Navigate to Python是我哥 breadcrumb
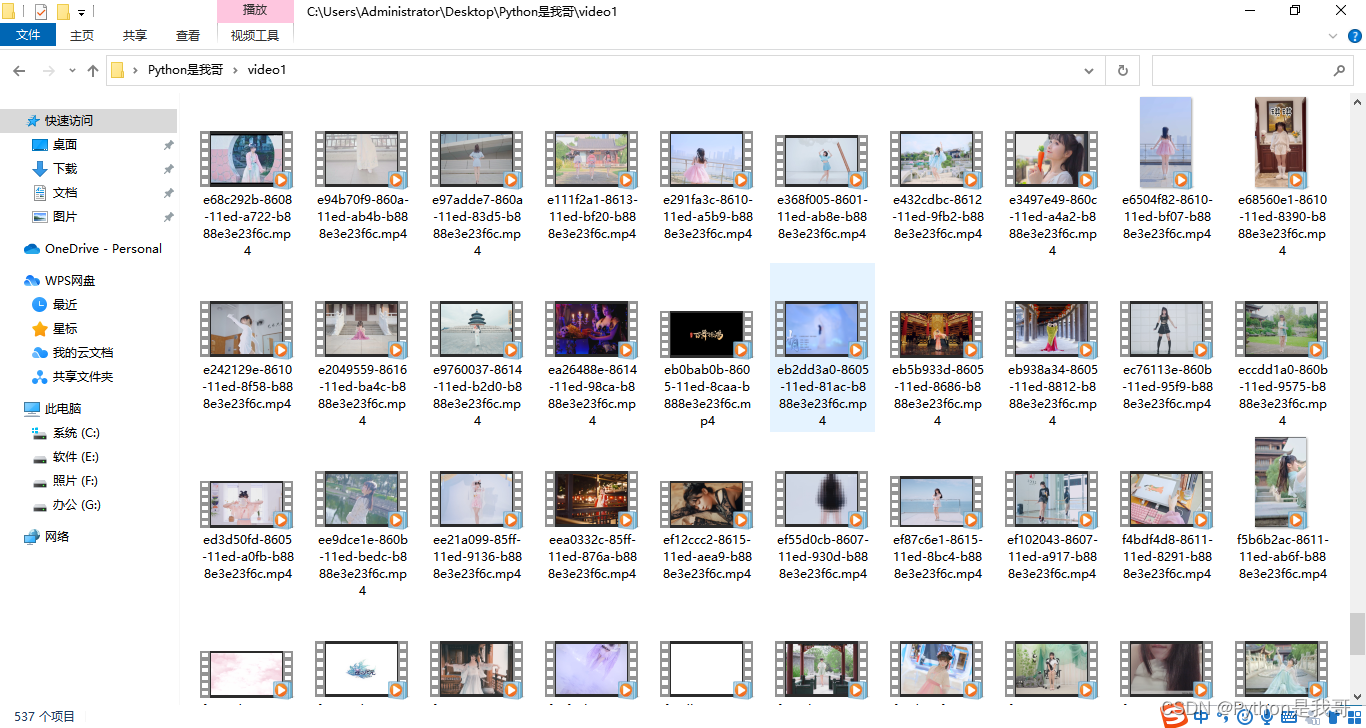 (x=185, y=70)
